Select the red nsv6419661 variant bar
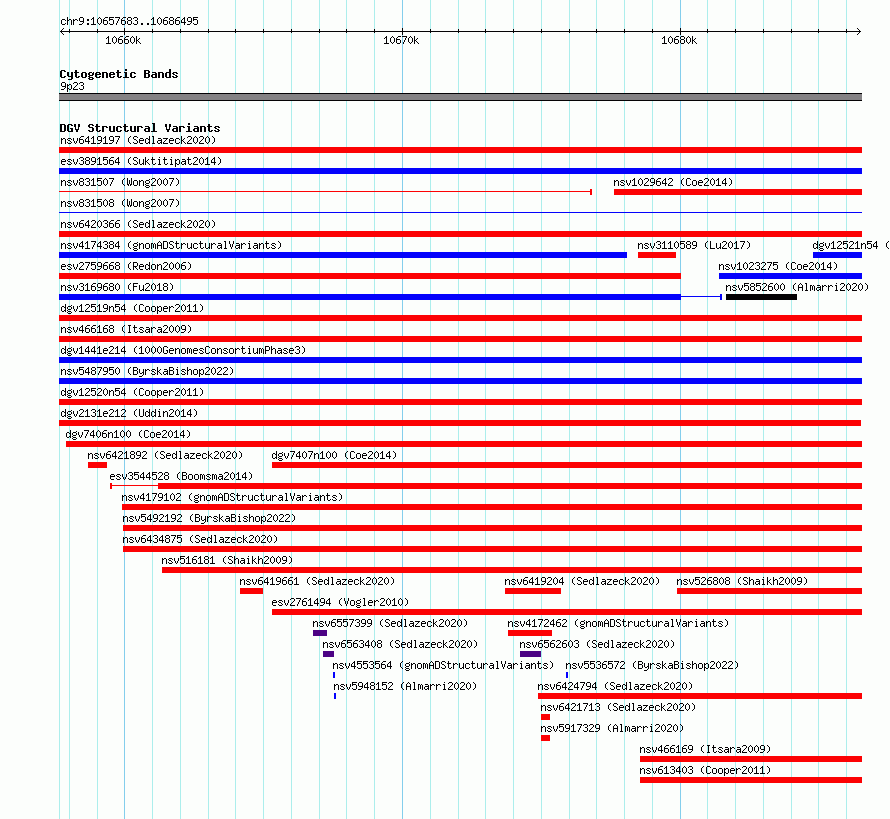This screenshot has width=890, height=819. pyautogui.click(x=251, y=591)
